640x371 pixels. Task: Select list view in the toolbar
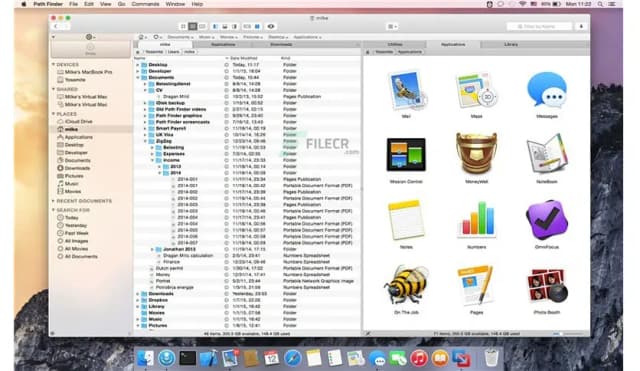[x=193, y=27]
